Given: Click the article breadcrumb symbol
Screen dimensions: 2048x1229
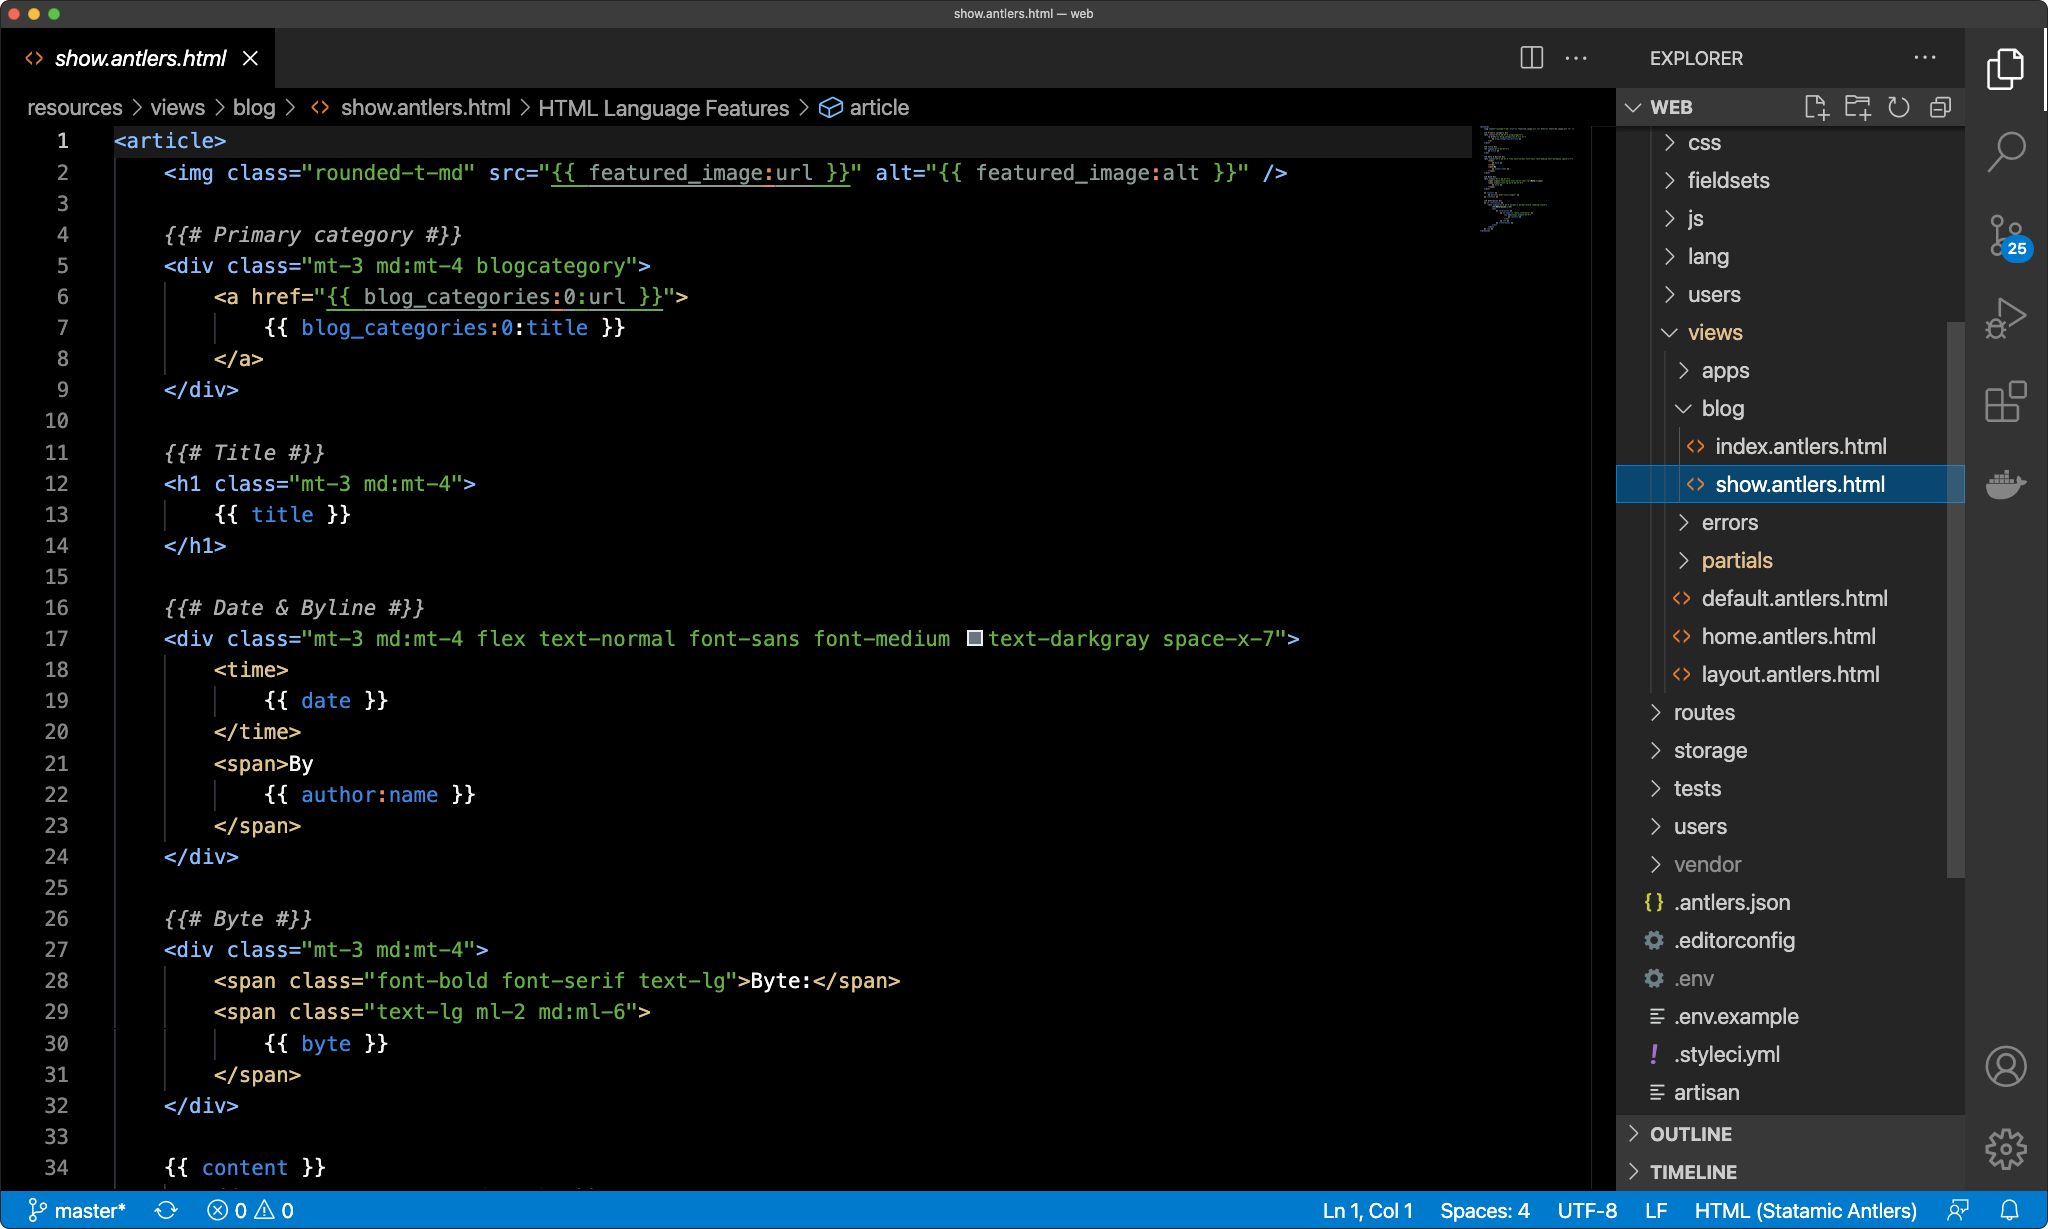Looking at the screenshot, I should [x=864, y=108].
